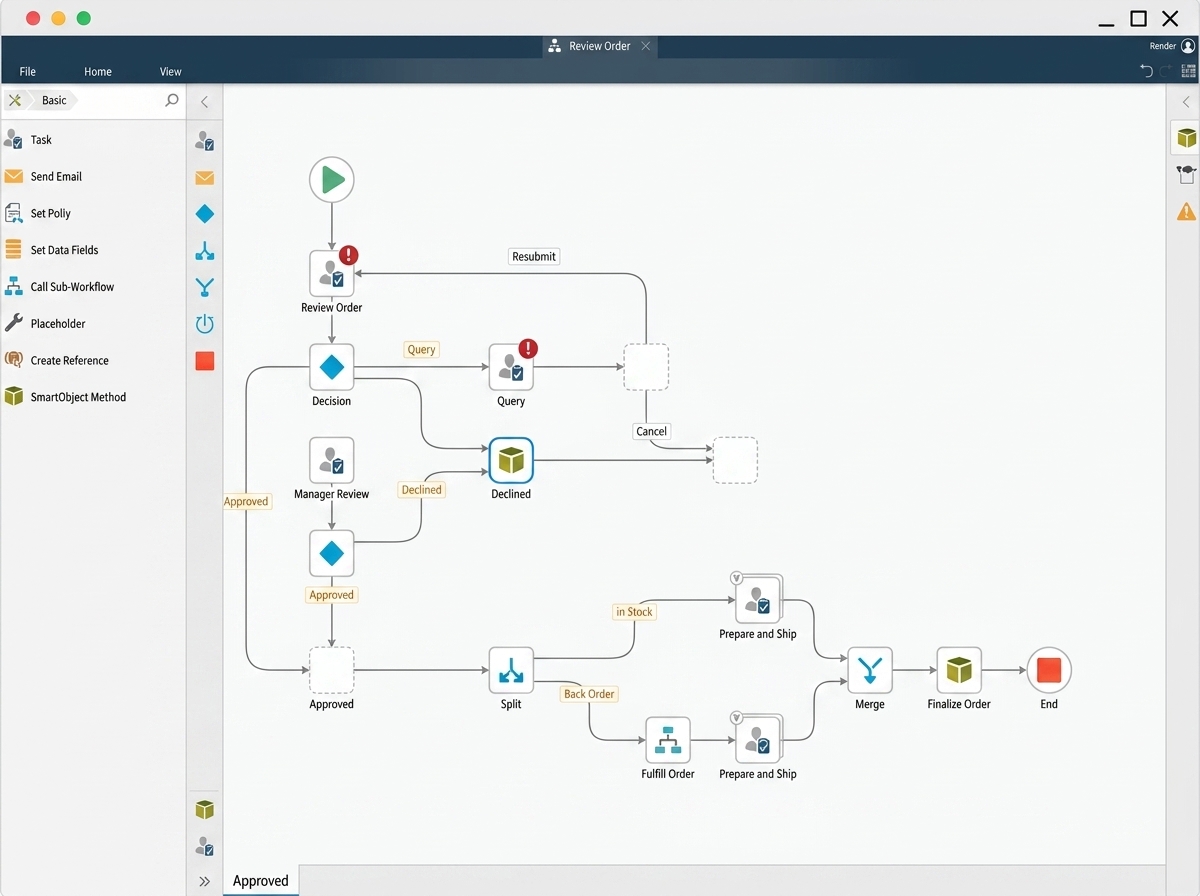Select the End node
This screenshot has width=1200, height=896.
click(x=1049, y=670)
